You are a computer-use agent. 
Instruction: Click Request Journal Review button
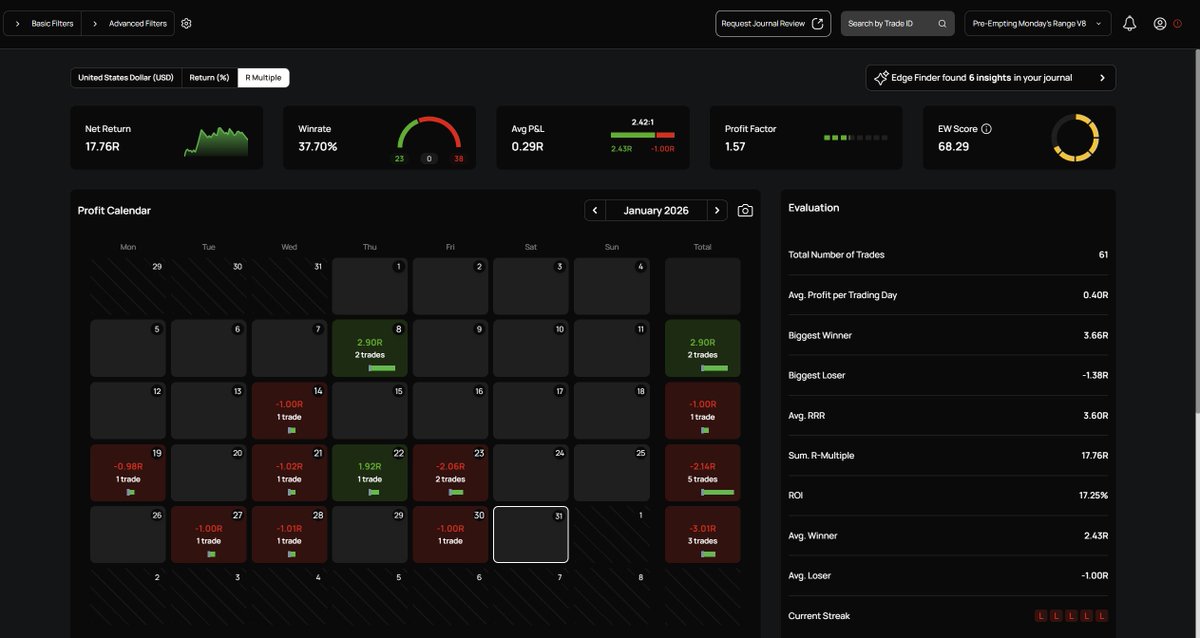[773, 23]
